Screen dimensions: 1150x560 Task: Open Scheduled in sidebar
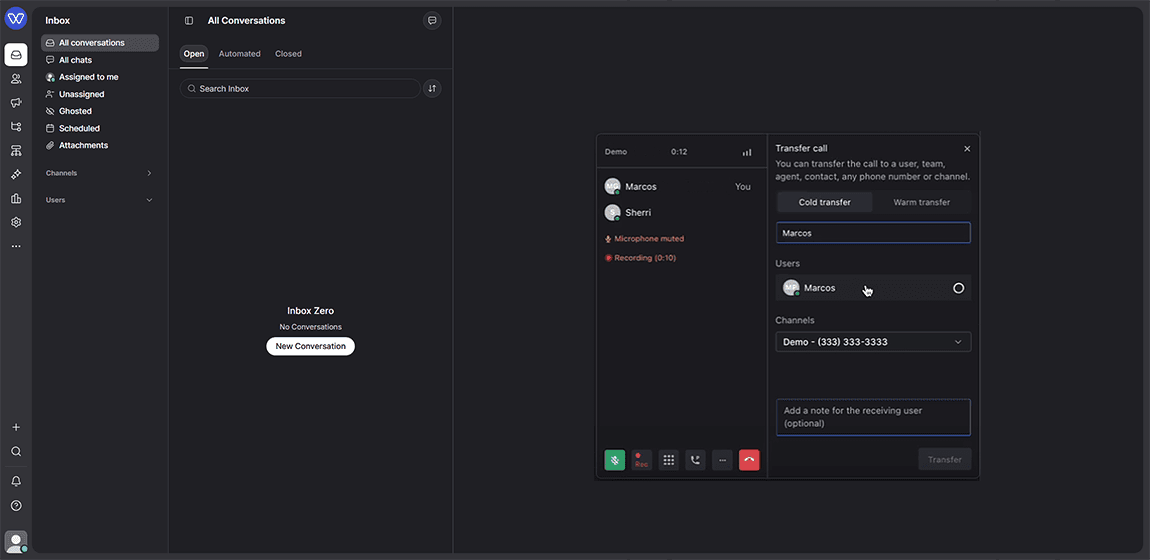[x=100, y=128]
